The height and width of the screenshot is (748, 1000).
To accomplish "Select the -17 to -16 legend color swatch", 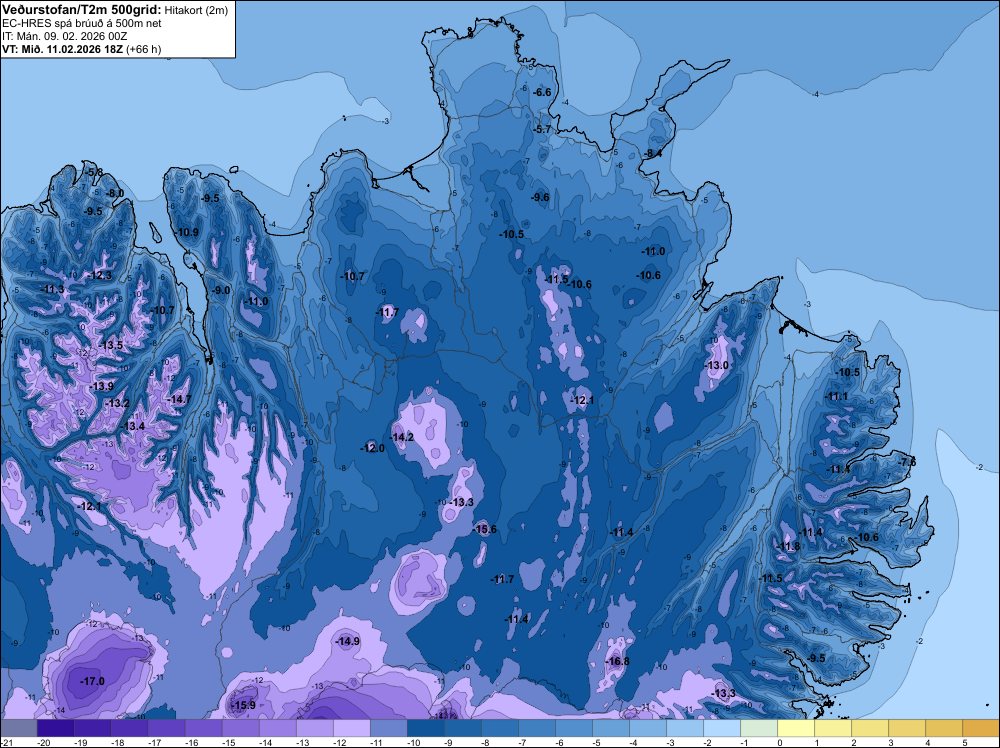I will 166,728.
